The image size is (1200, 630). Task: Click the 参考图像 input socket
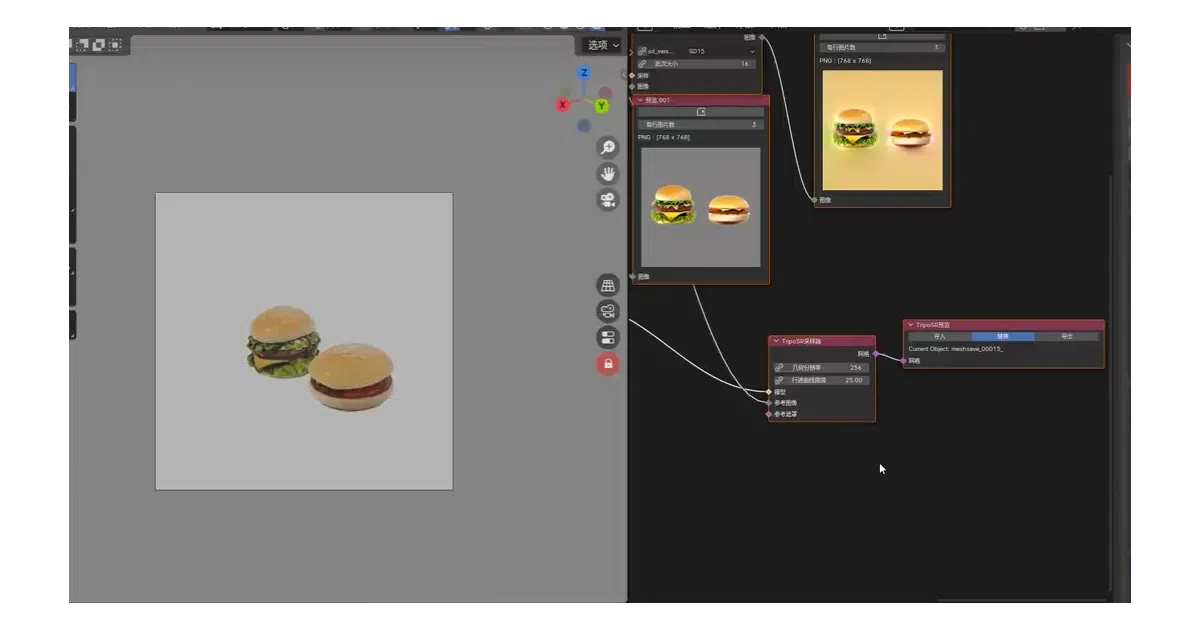click(769, 403)
